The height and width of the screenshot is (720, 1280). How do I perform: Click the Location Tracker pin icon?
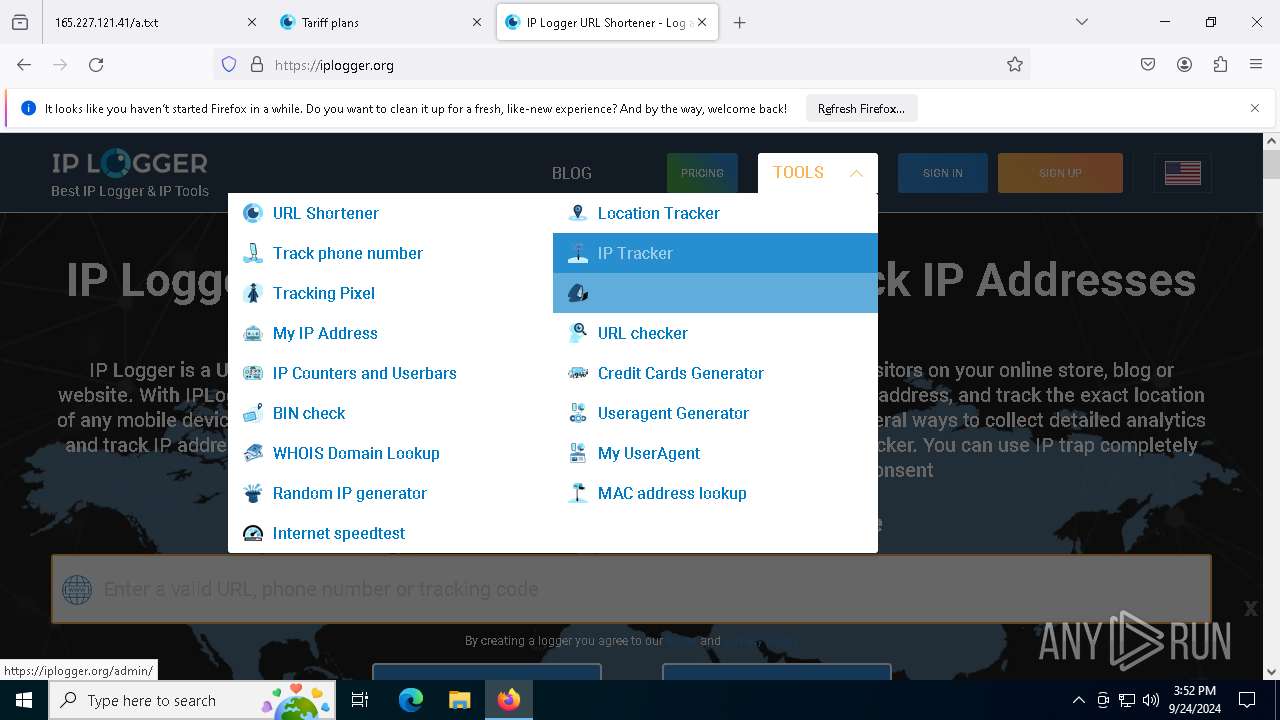578,213
